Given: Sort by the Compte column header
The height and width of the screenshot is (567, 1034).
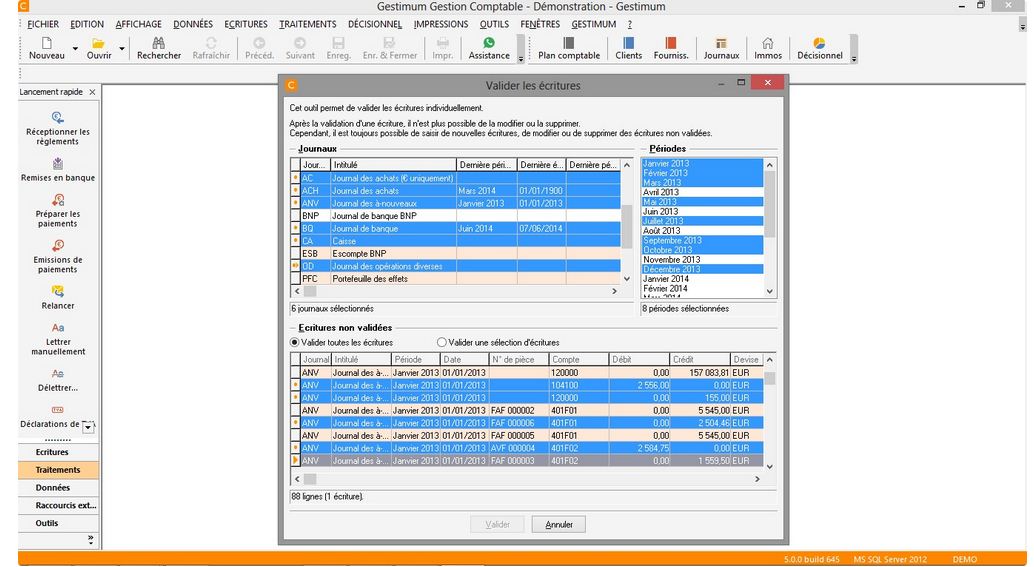Looking at the screenshot, I should [x=578, y=359].
